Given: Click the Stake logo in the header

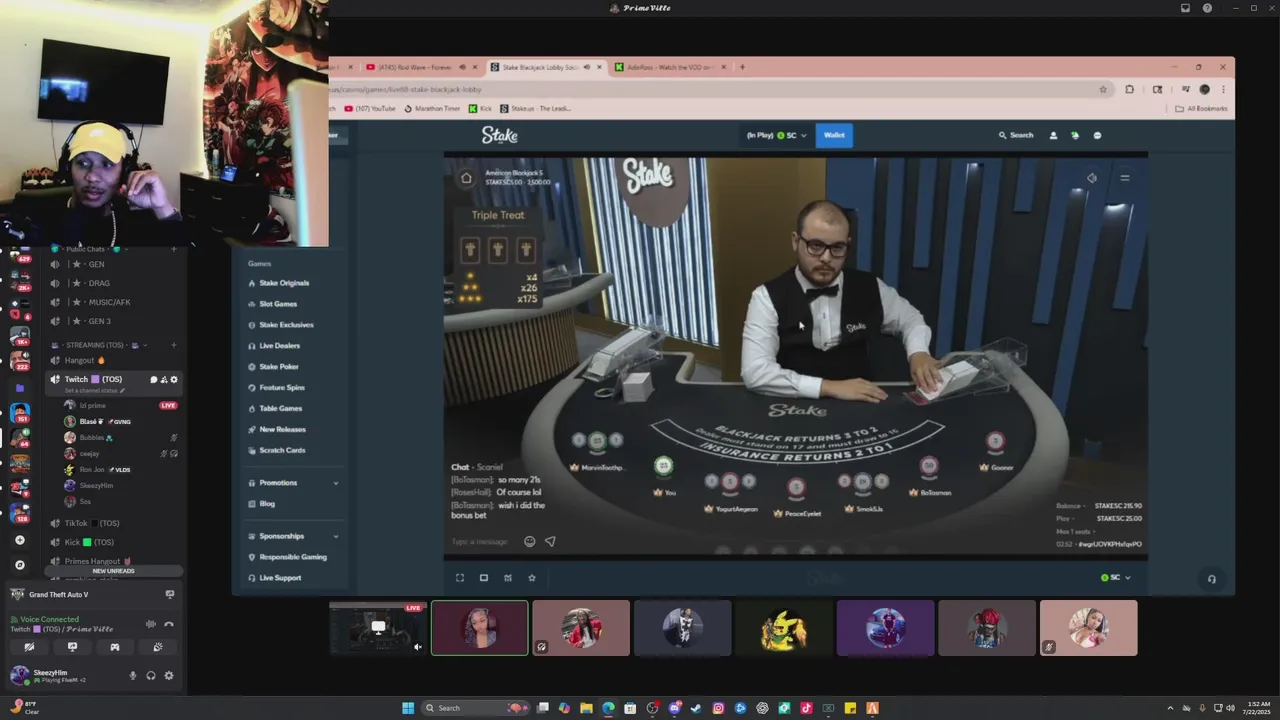Looking at the screenshot, I should tap(499, 135).
